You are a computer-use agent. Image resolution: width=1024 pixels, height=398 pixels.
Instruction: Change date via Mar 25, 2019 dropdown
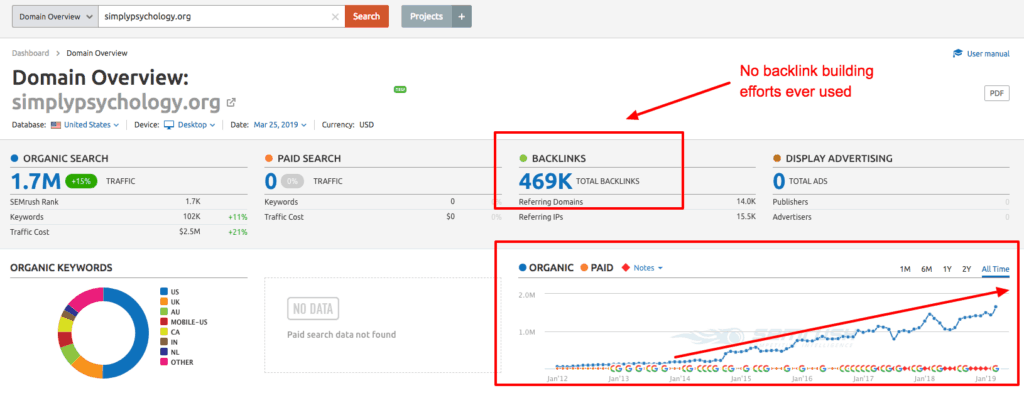[280, 125]
